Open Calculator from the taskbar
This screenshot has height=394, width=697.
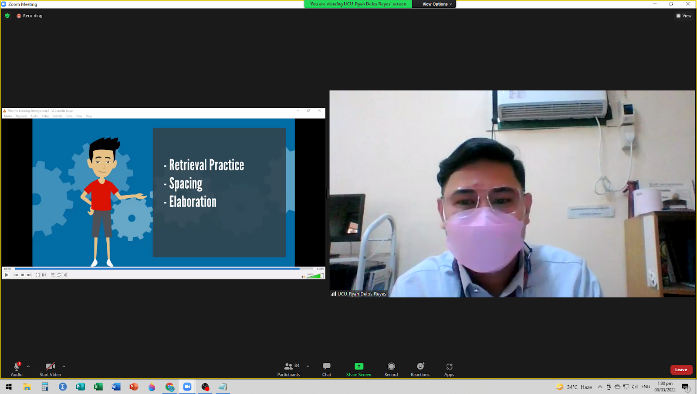(x=44, y=387)
